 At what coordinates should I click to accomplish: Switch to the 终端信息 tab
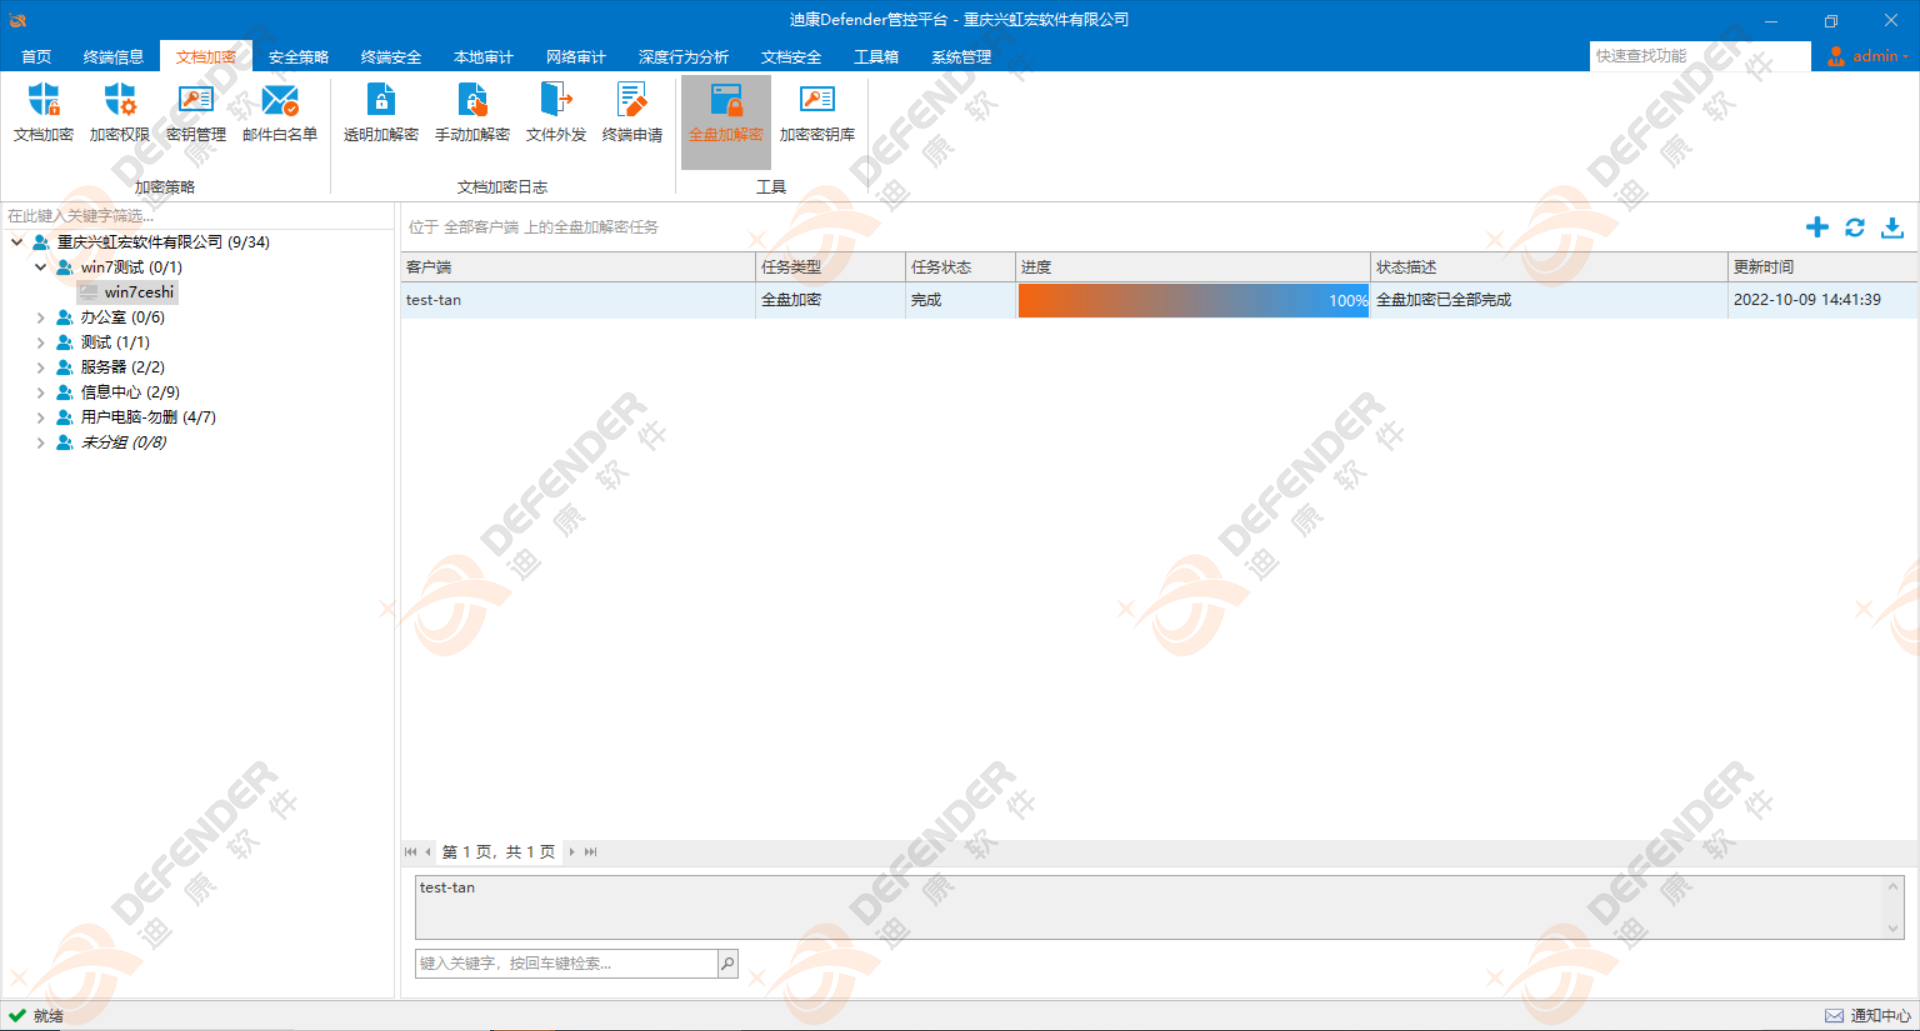(113, 57)
